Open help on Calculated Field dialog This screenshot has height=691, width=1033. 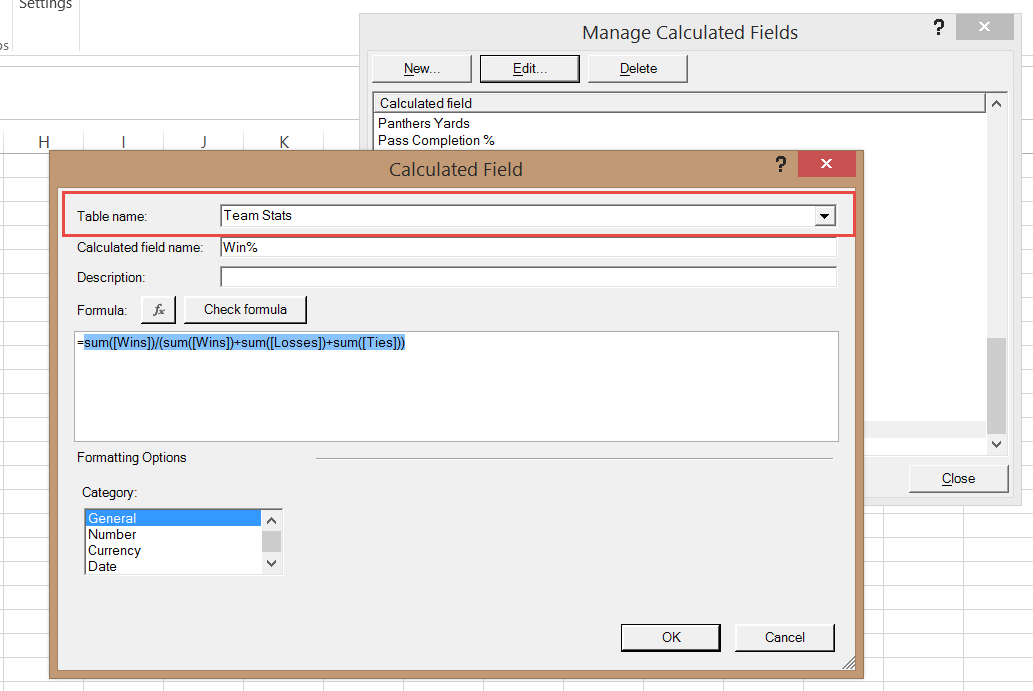point(781,164)
